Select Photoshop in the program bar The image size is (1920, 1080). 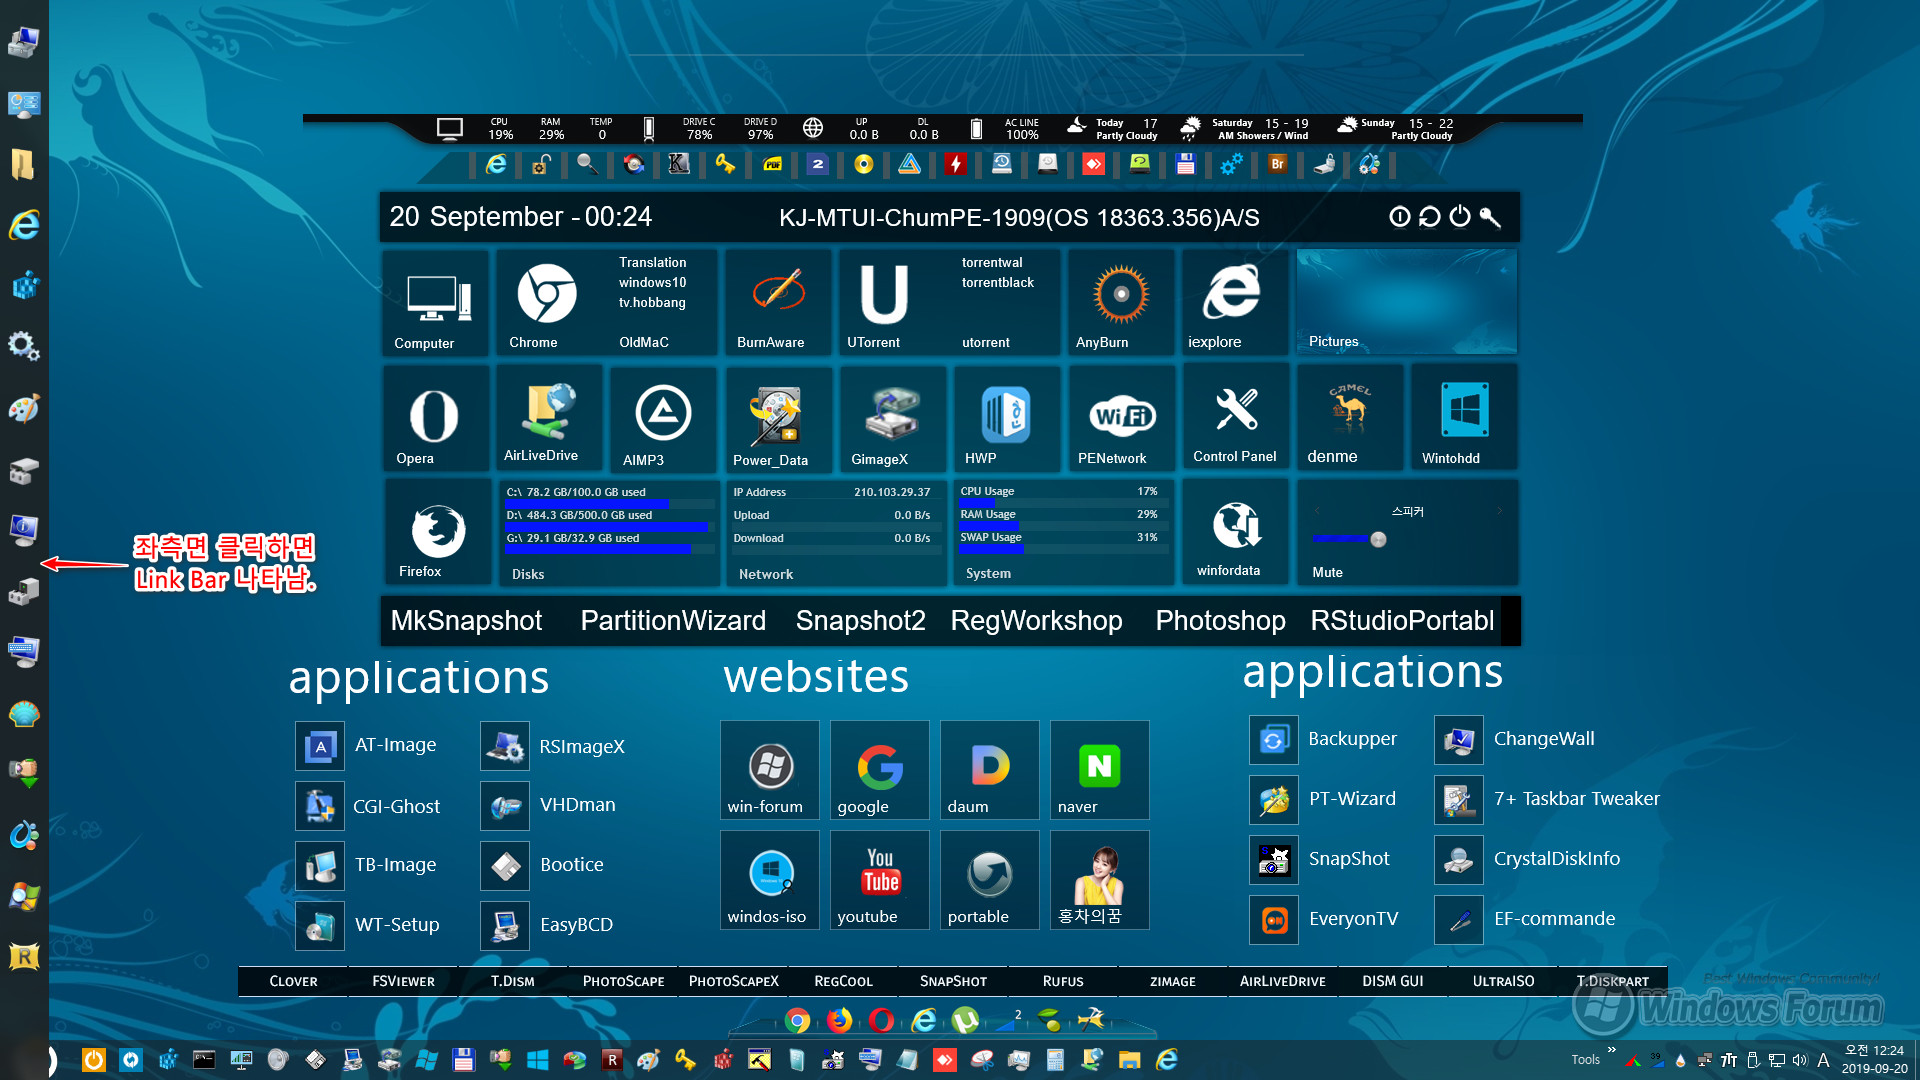pyautogui.click(x=1220, y=621)
